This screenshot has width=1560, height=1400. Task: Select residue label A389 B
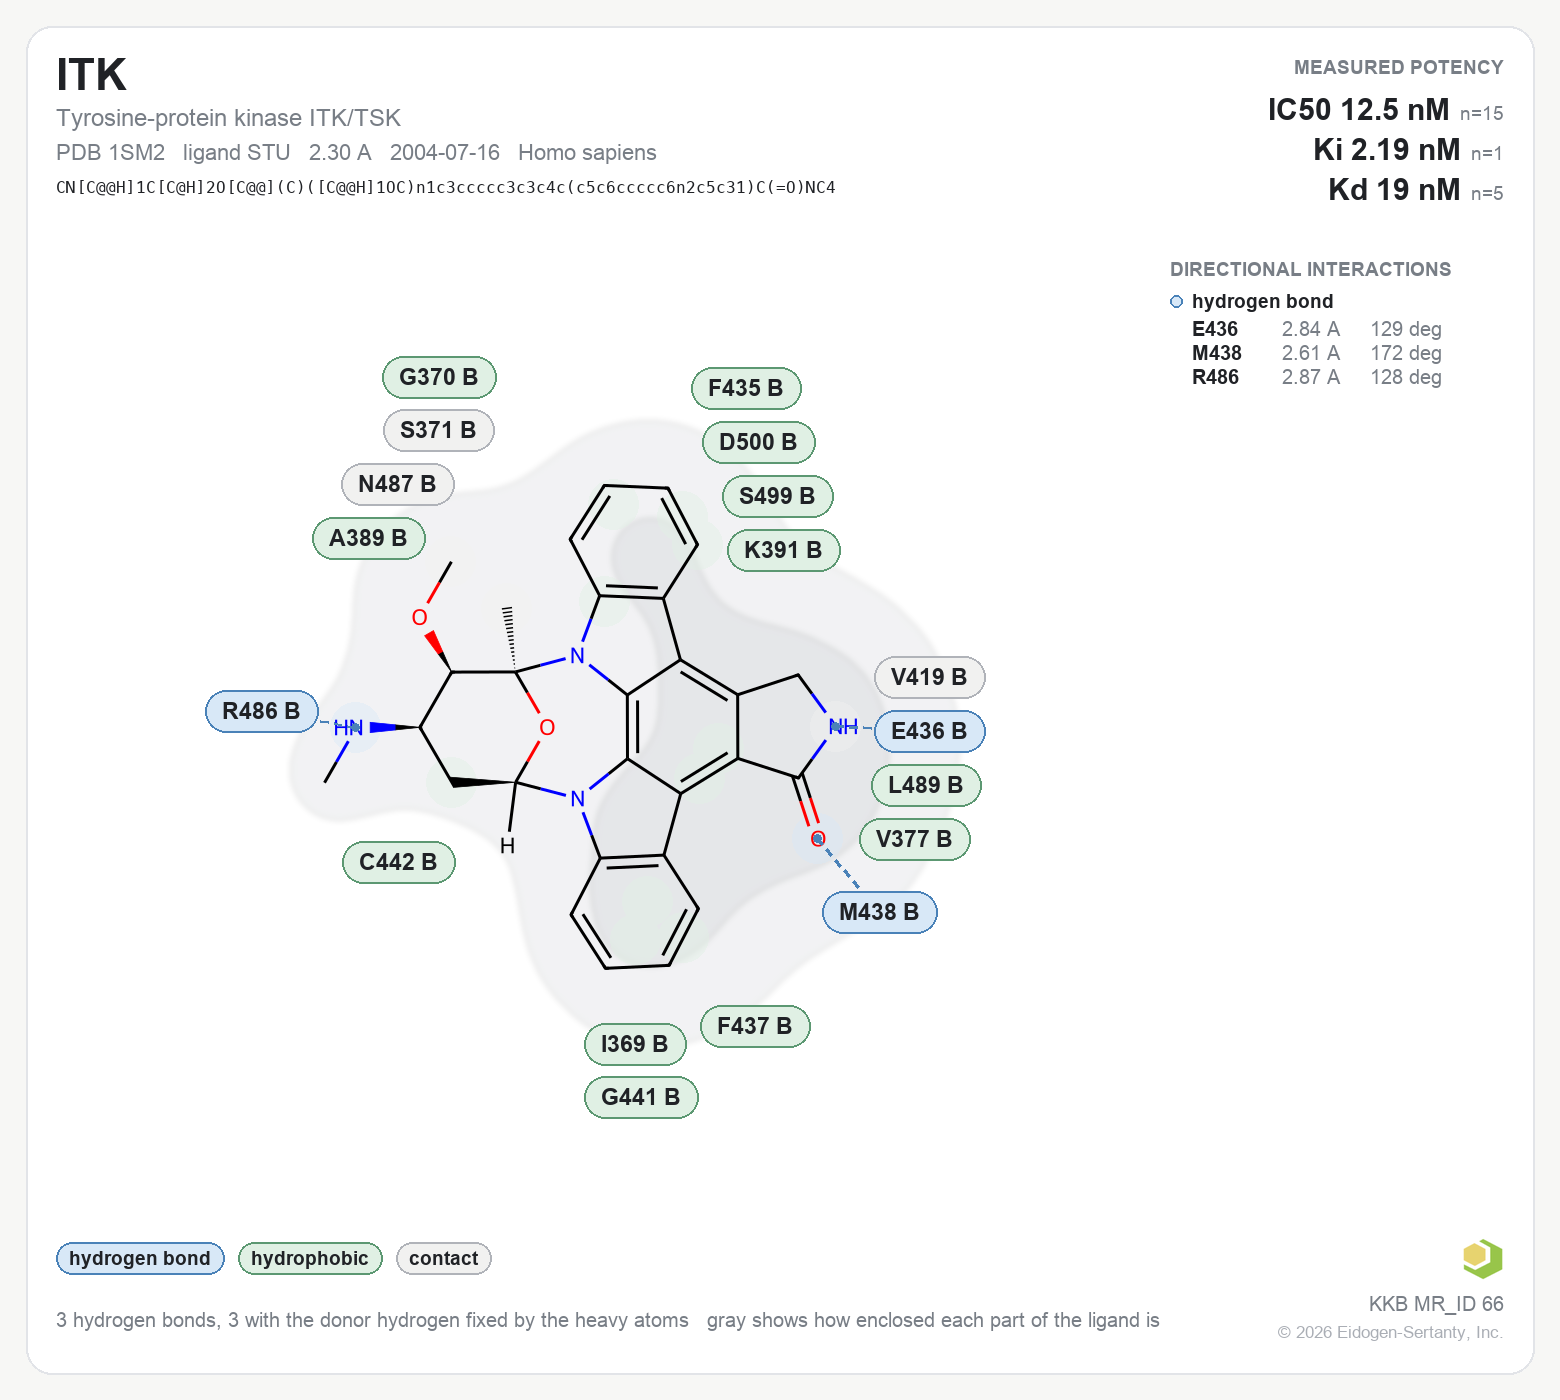point(369,538)
